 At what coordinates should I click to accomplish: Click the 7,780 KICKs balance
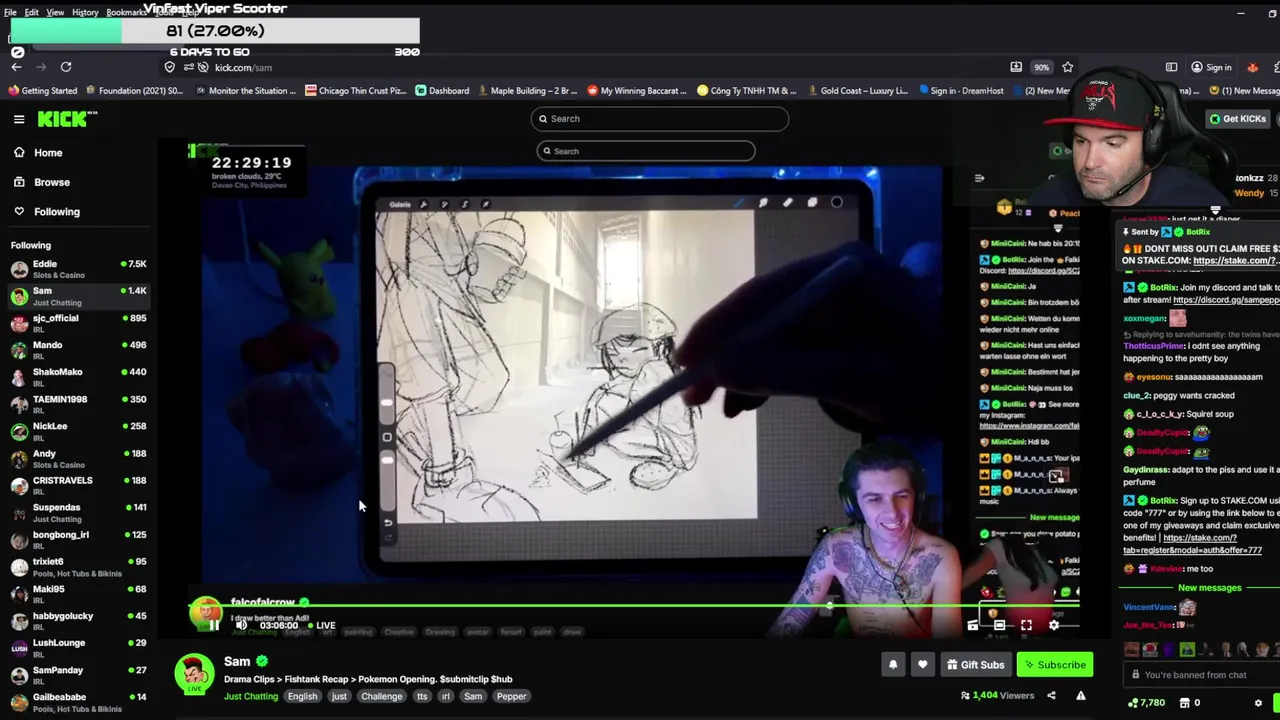coord(1146,703)
